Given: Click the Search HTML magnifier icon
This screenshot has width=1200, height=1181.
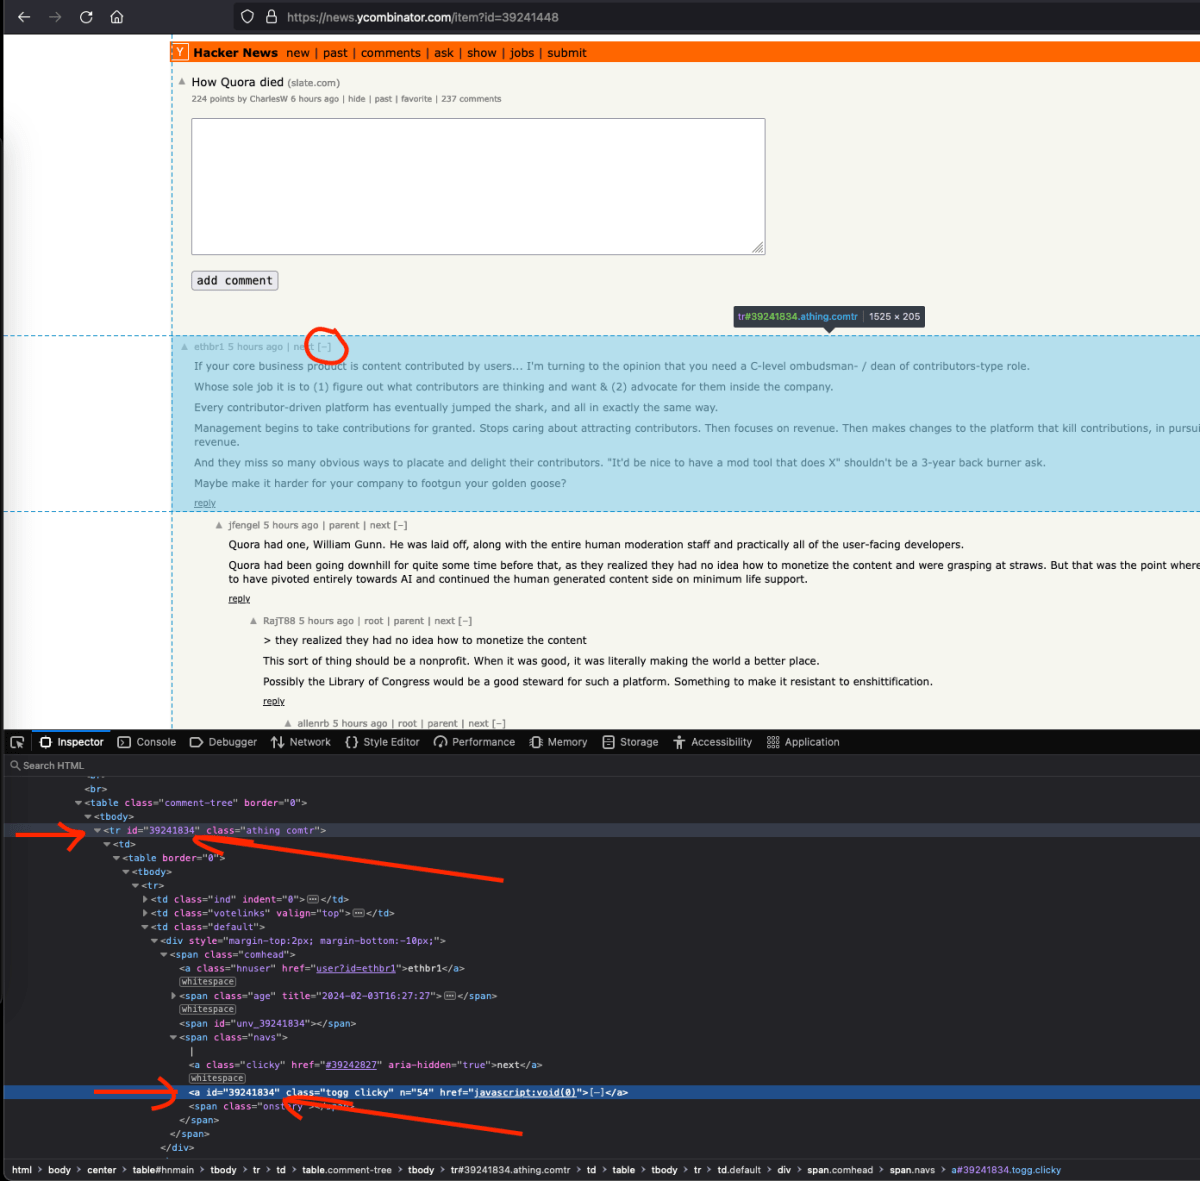Looking at the screenshot, I should (15, 766).
